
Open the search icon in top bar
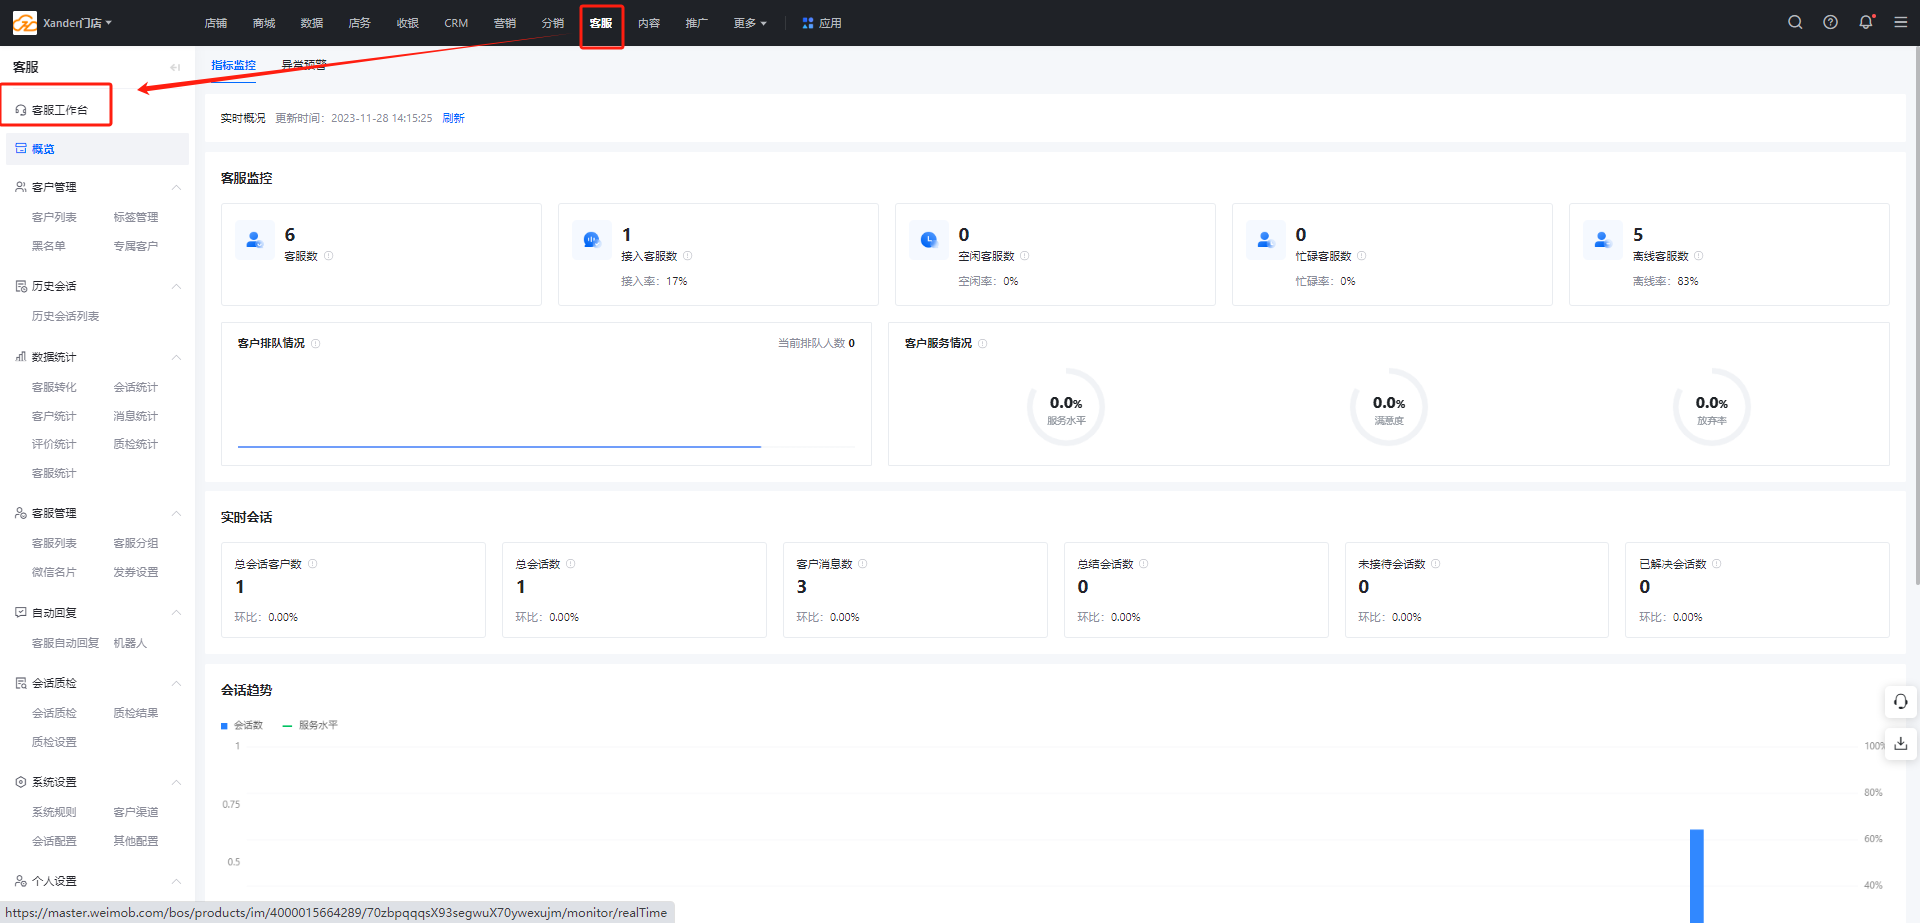click(1795, 22)
